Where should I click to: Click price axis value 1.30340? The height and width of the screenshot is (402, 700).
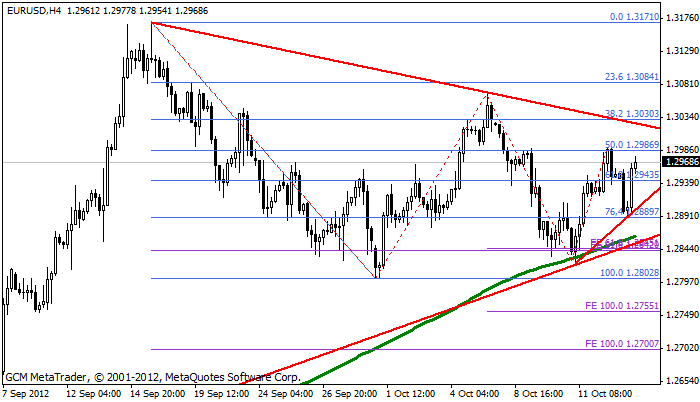point(682,117)
